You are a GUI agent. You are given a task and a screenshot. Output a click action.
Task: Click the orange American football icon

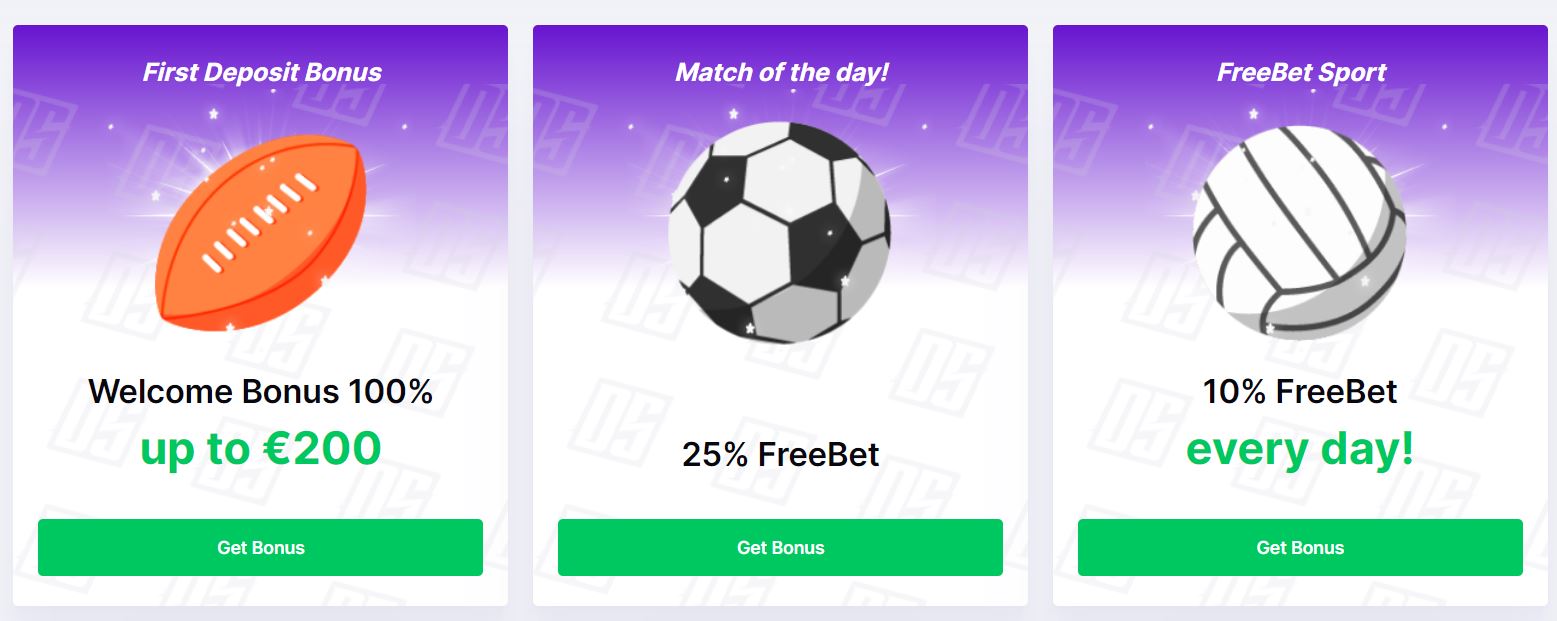click(261, 232)
